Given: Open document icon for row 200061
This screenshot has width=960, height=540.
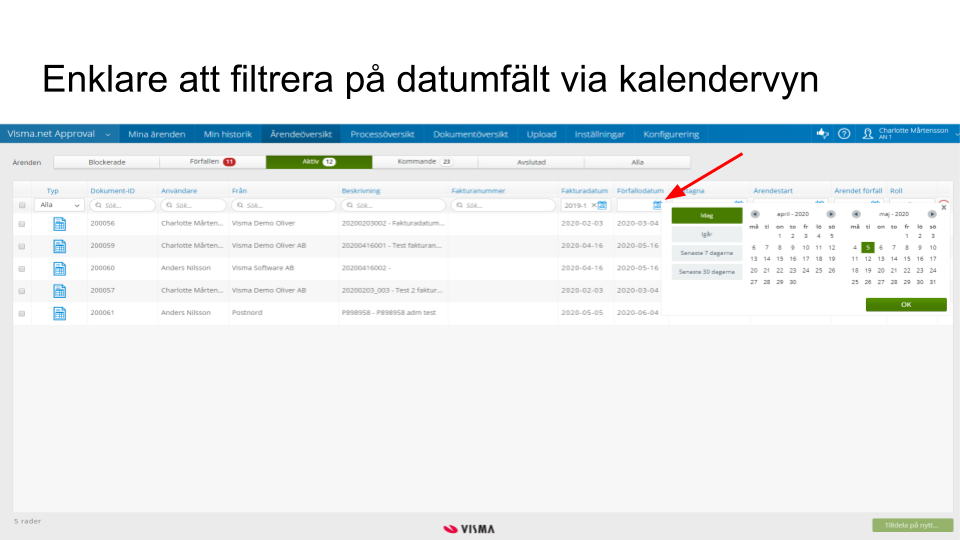Looking at the screenshot, I should coord(59,313).
